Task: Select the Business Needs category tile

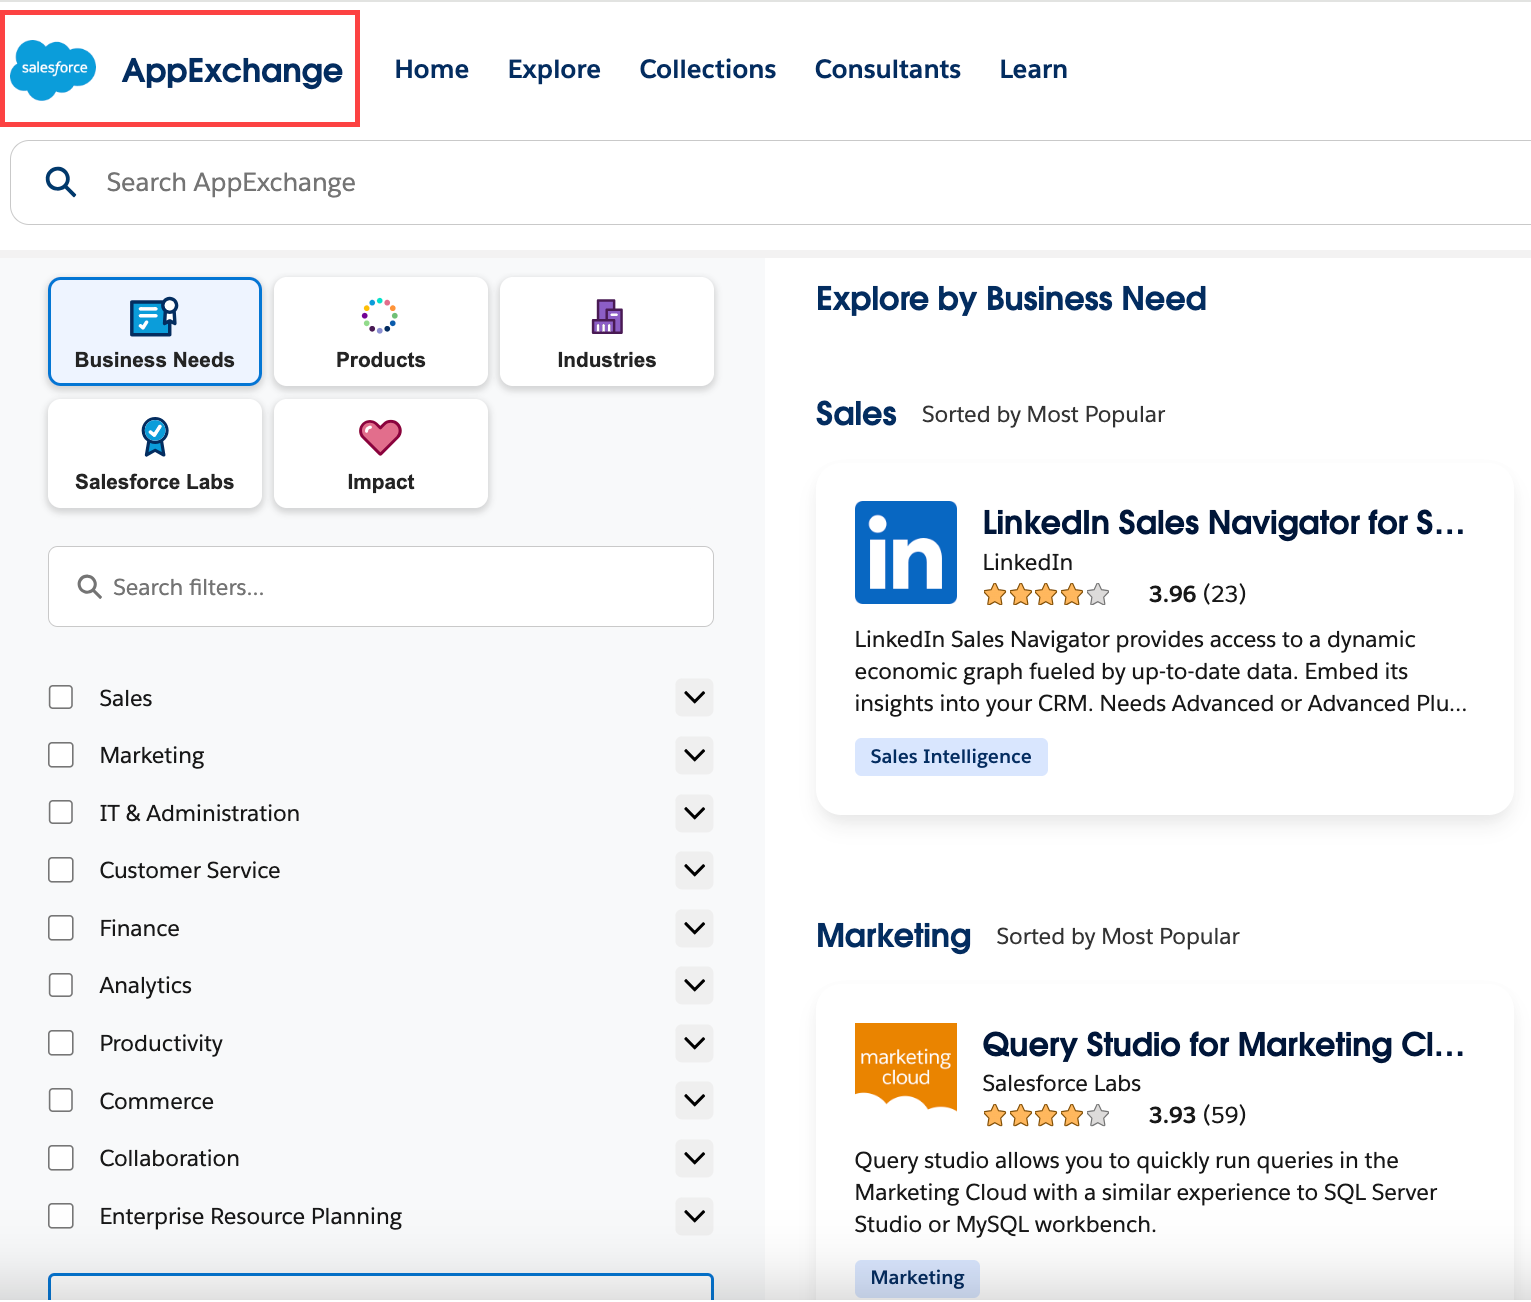Action: tap(155, 331)
